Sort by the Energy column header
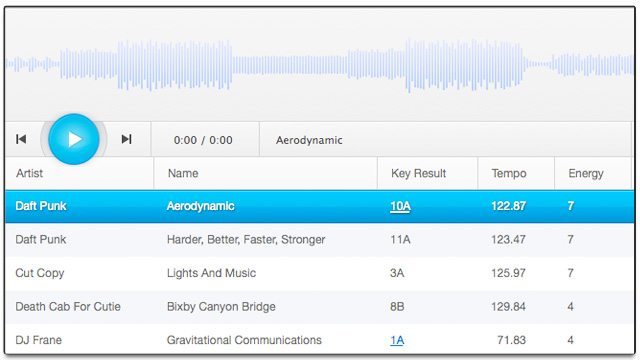This screenshot has height=360, width=640. [586, 173]
